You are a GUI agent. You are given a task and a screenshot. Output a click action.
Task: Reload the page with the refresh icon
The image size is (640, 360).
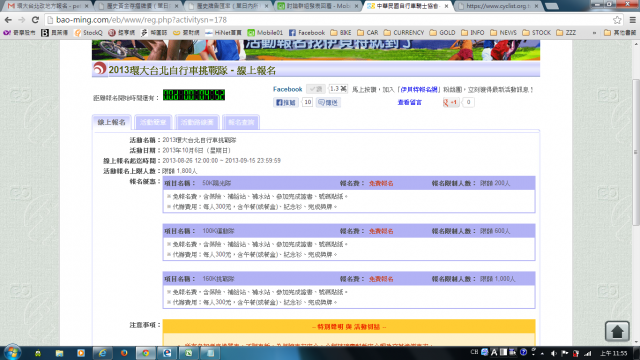36,20
